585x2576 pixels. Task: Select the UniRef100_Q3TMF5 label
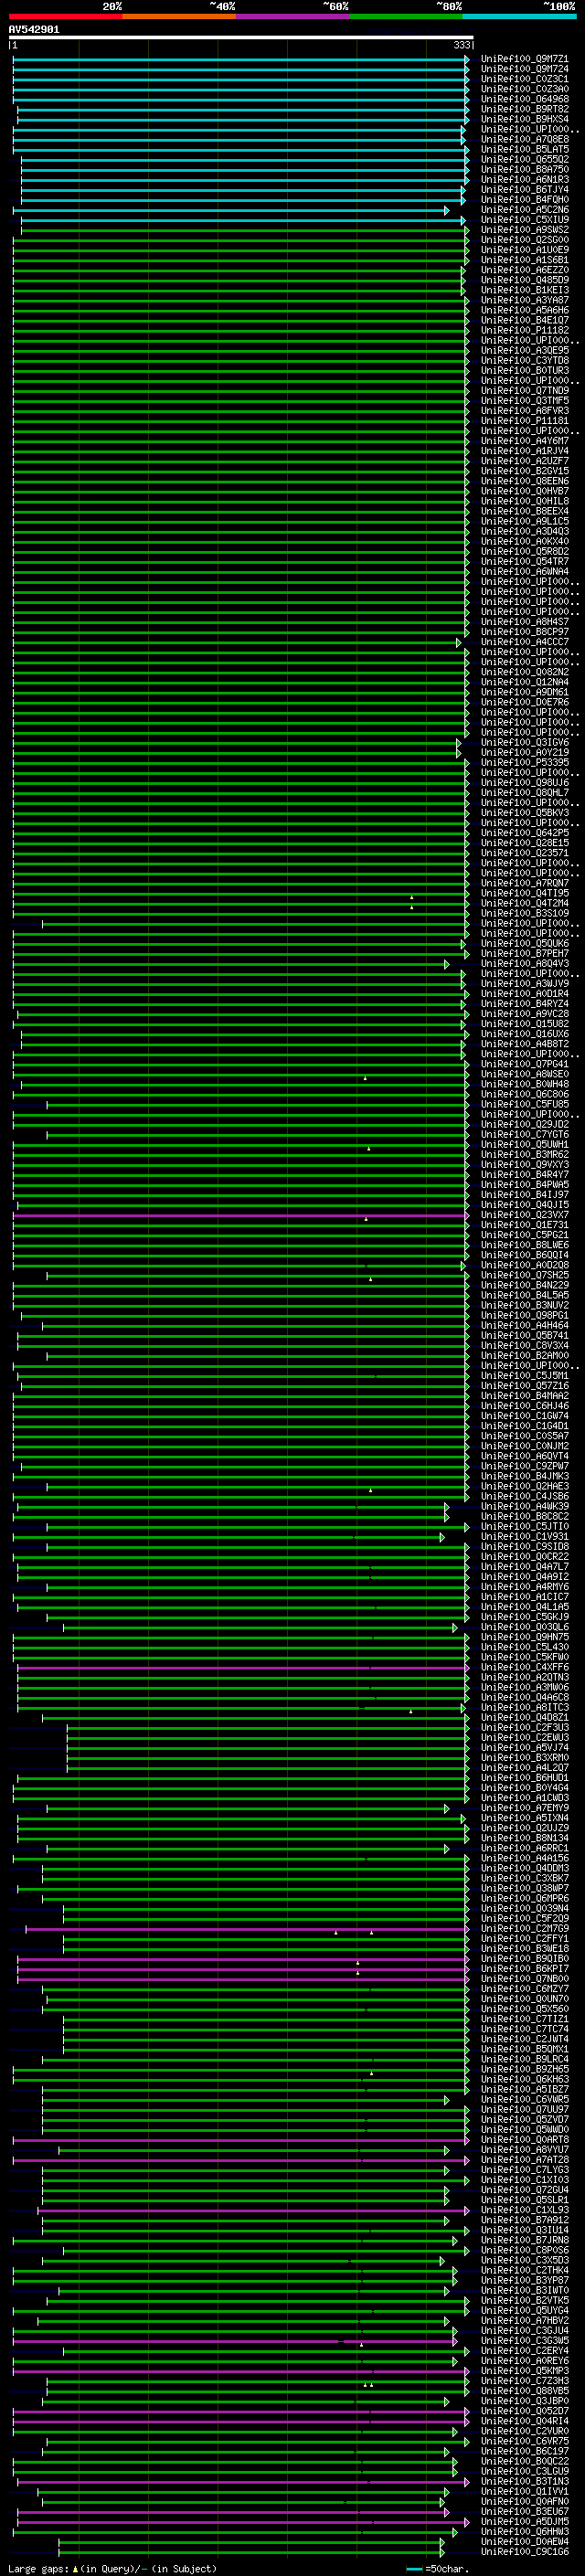click(x=525, y=400)
